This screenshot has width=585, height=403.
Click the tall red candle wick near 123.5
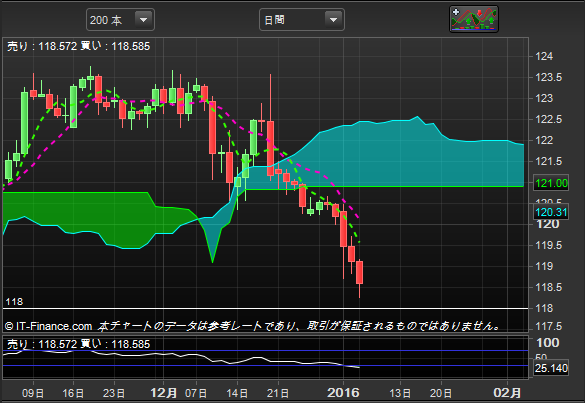pyautogui.click(x=270, y=97)
